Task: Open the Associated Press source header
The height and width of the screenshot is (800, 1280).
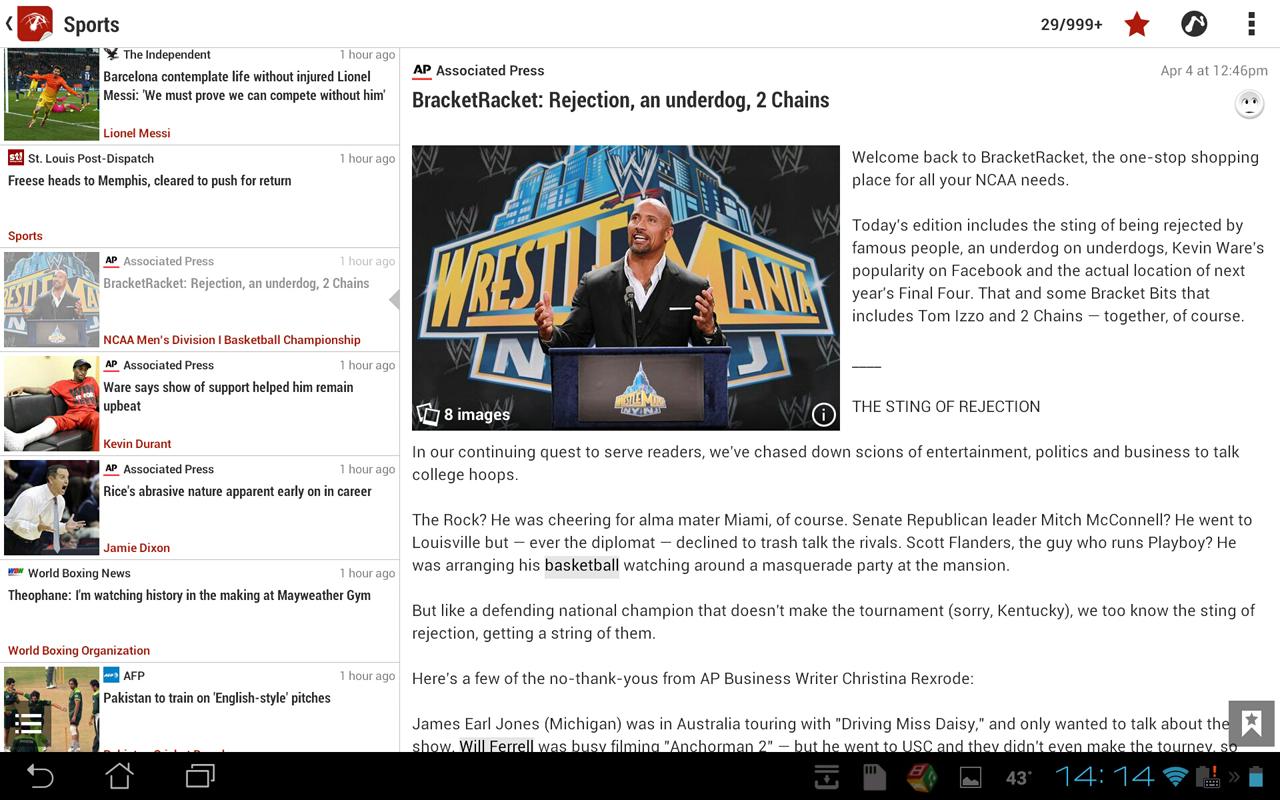Action: pos(479,71)
